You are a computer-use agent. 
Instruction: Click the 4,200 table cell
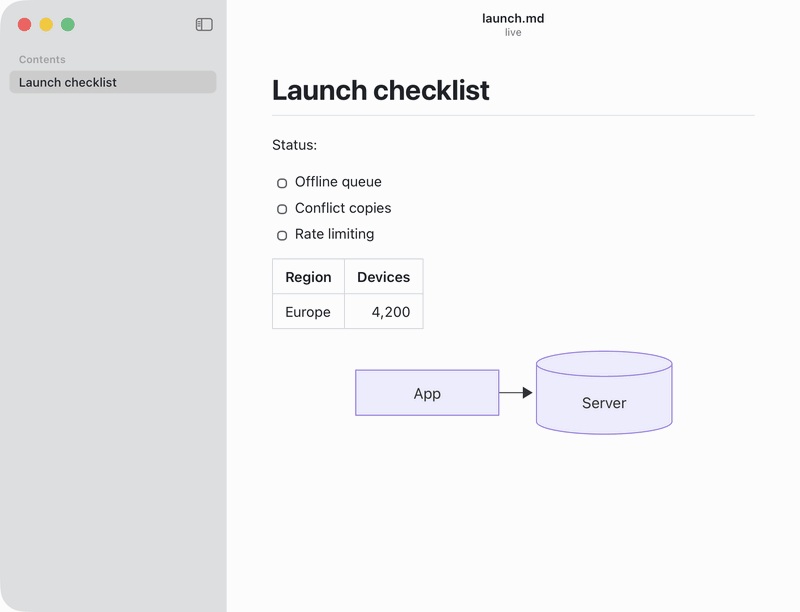[x=384, y=312]
